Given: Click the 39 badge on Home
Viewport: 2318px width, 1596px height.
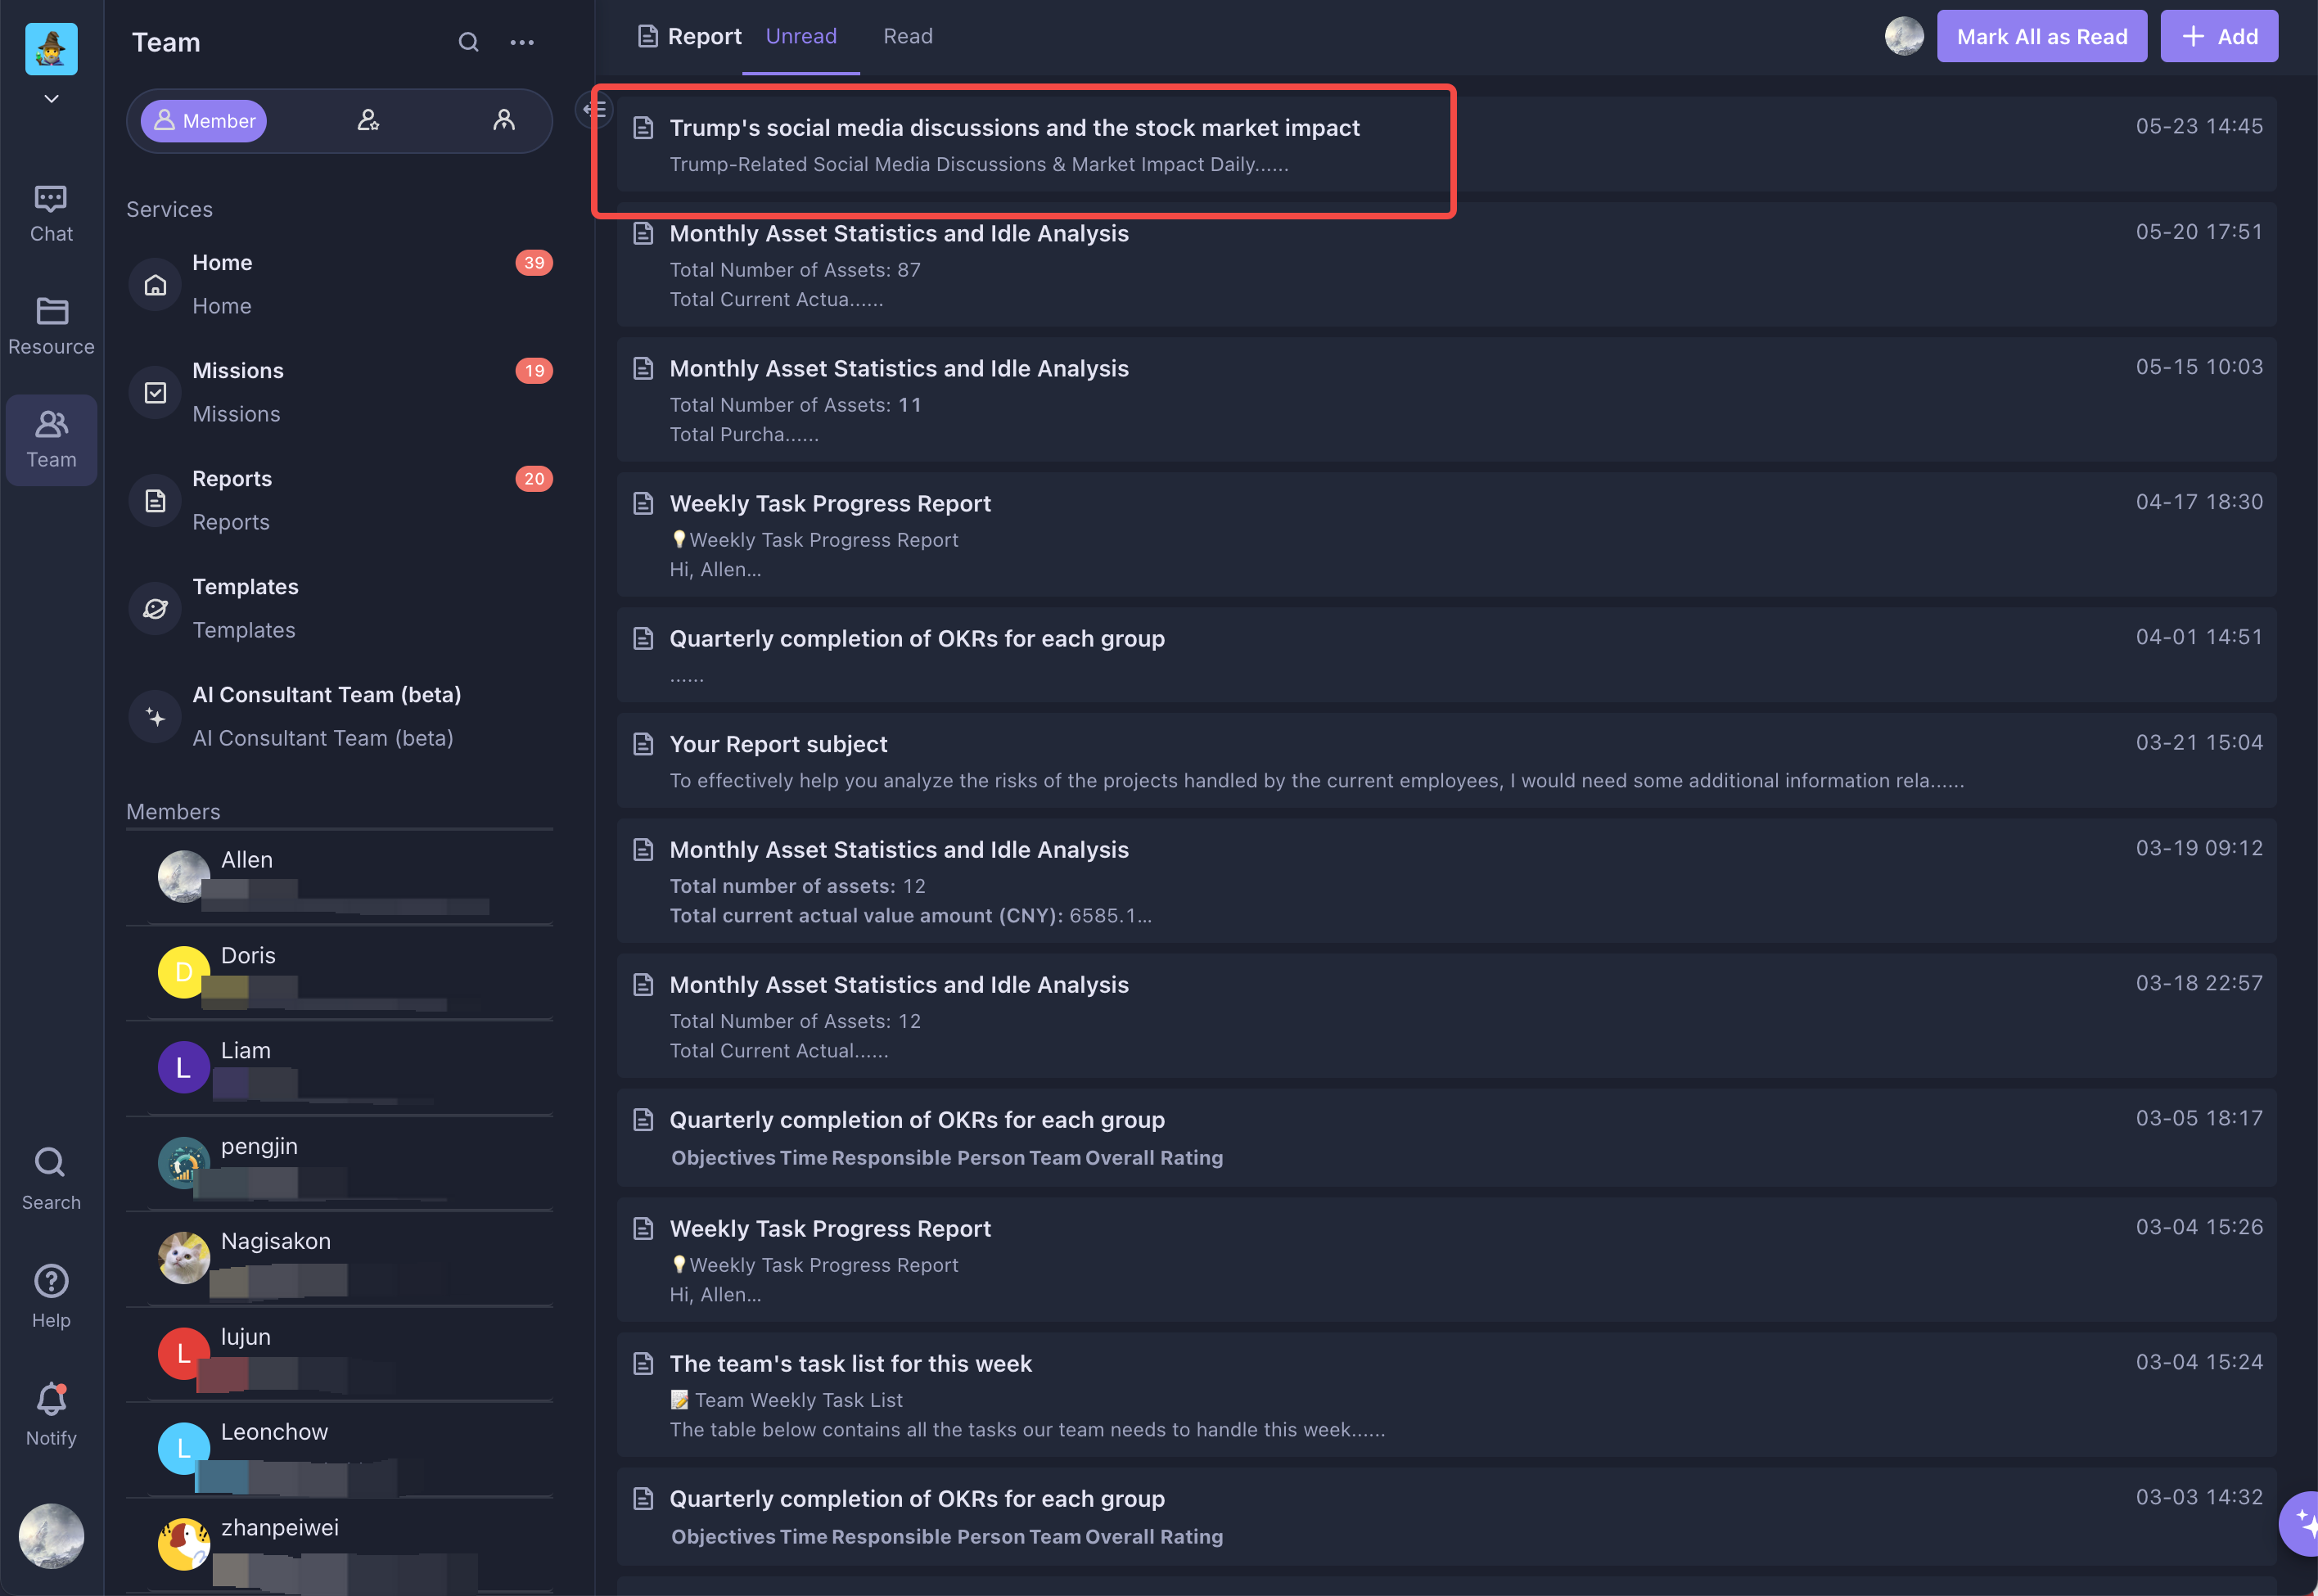Looking at the screenshot, I should (x=534, y=263).
